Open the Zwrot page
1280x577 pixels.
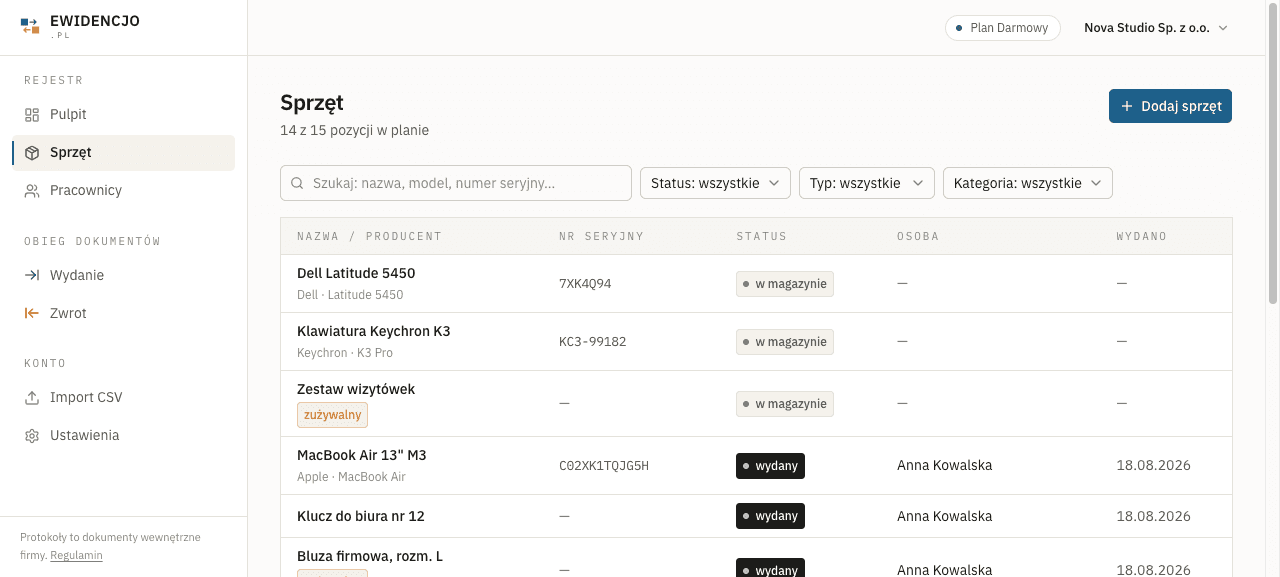(124, 314)
